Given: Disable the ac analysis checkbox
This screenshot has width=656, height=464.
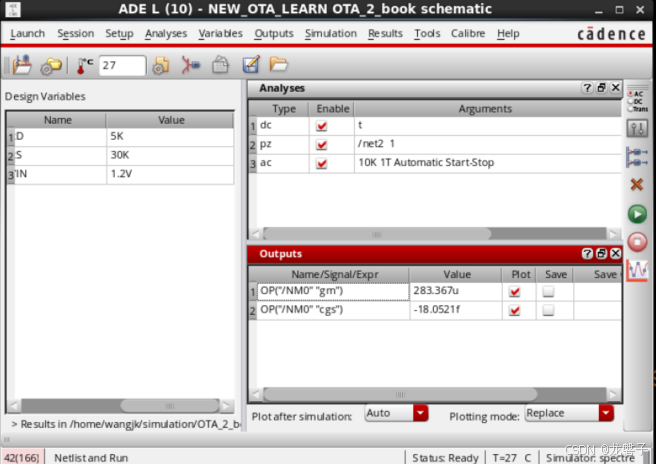Looking at the screenshot, I should (321, 163).
